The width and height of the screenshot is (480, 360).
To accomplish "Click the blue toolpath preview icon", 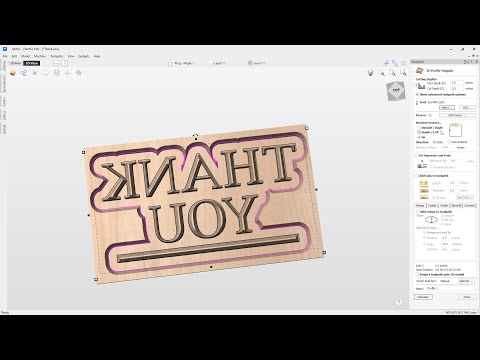I will (24, 73).
